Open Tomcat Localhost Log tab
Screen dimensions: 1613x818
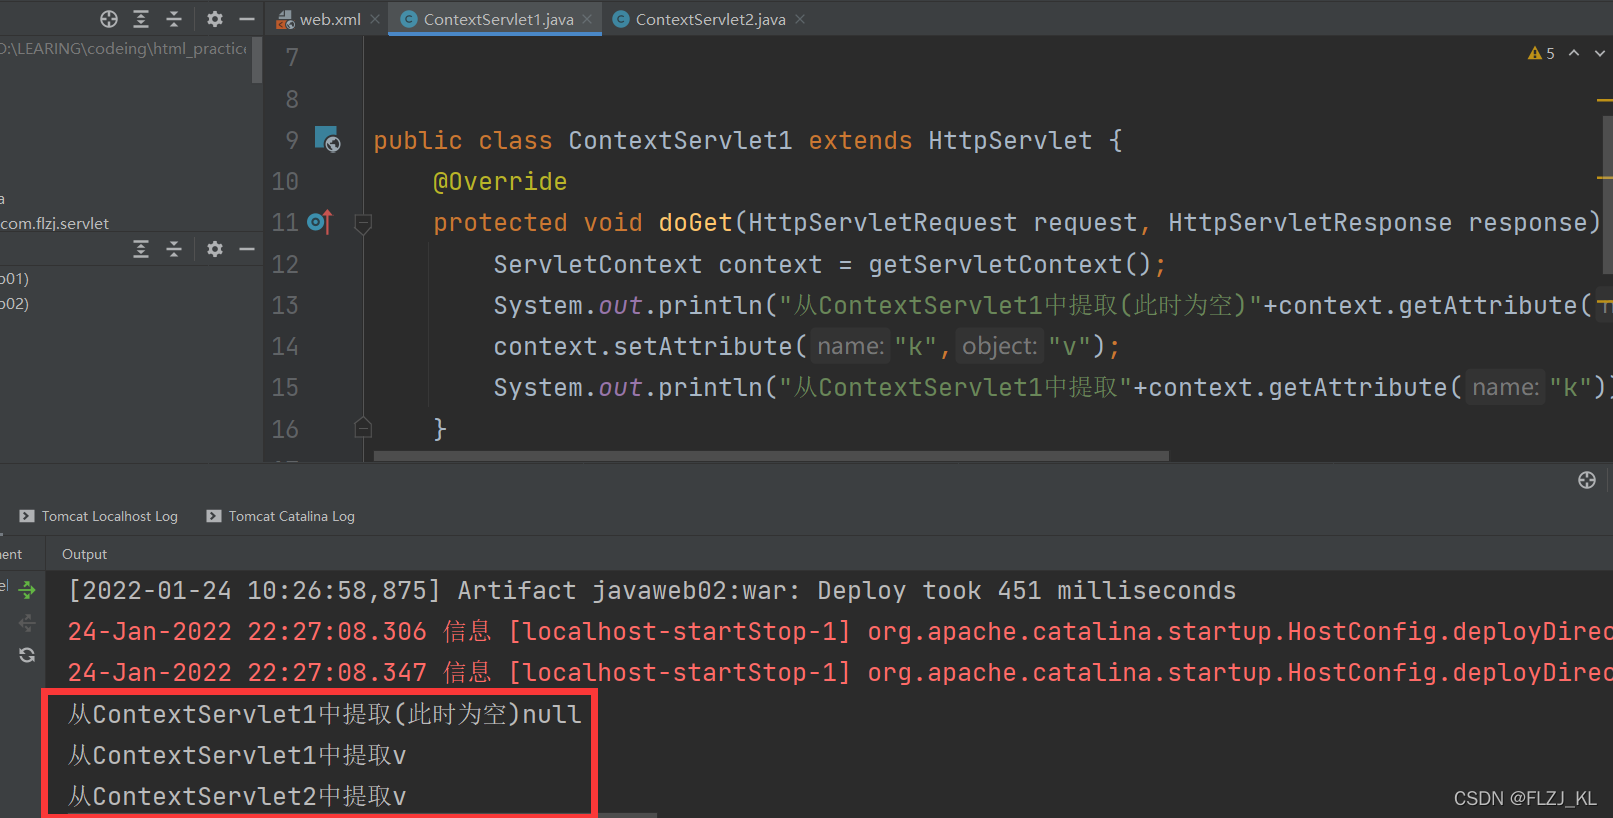tap(99, 516)
